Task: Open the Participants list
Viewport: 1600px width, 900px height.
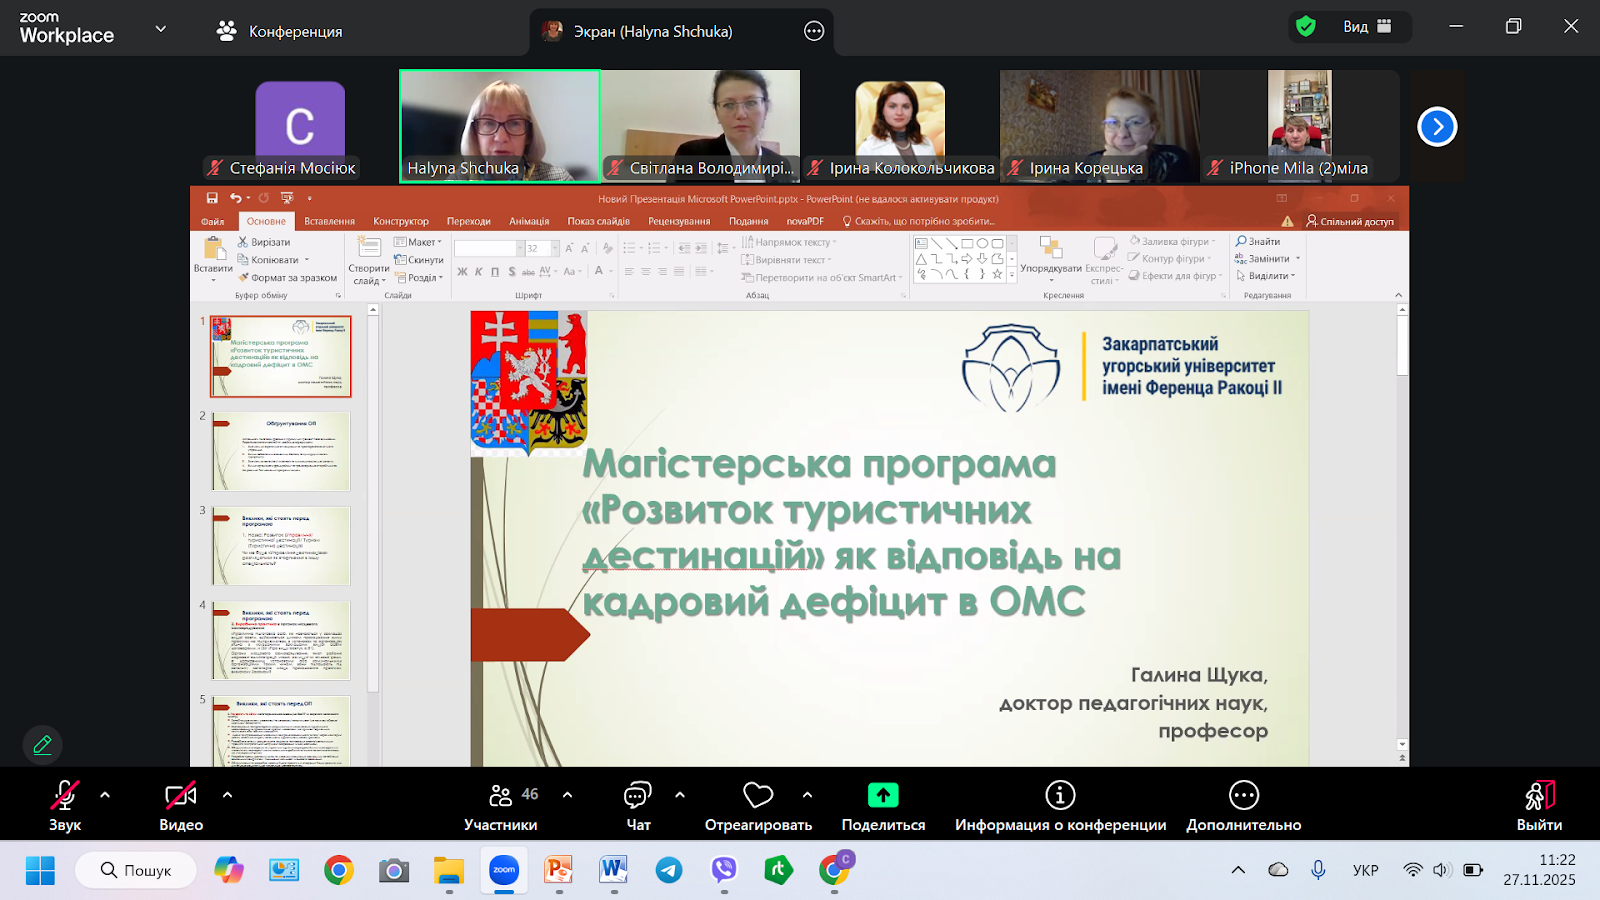Action: point(501,805)
